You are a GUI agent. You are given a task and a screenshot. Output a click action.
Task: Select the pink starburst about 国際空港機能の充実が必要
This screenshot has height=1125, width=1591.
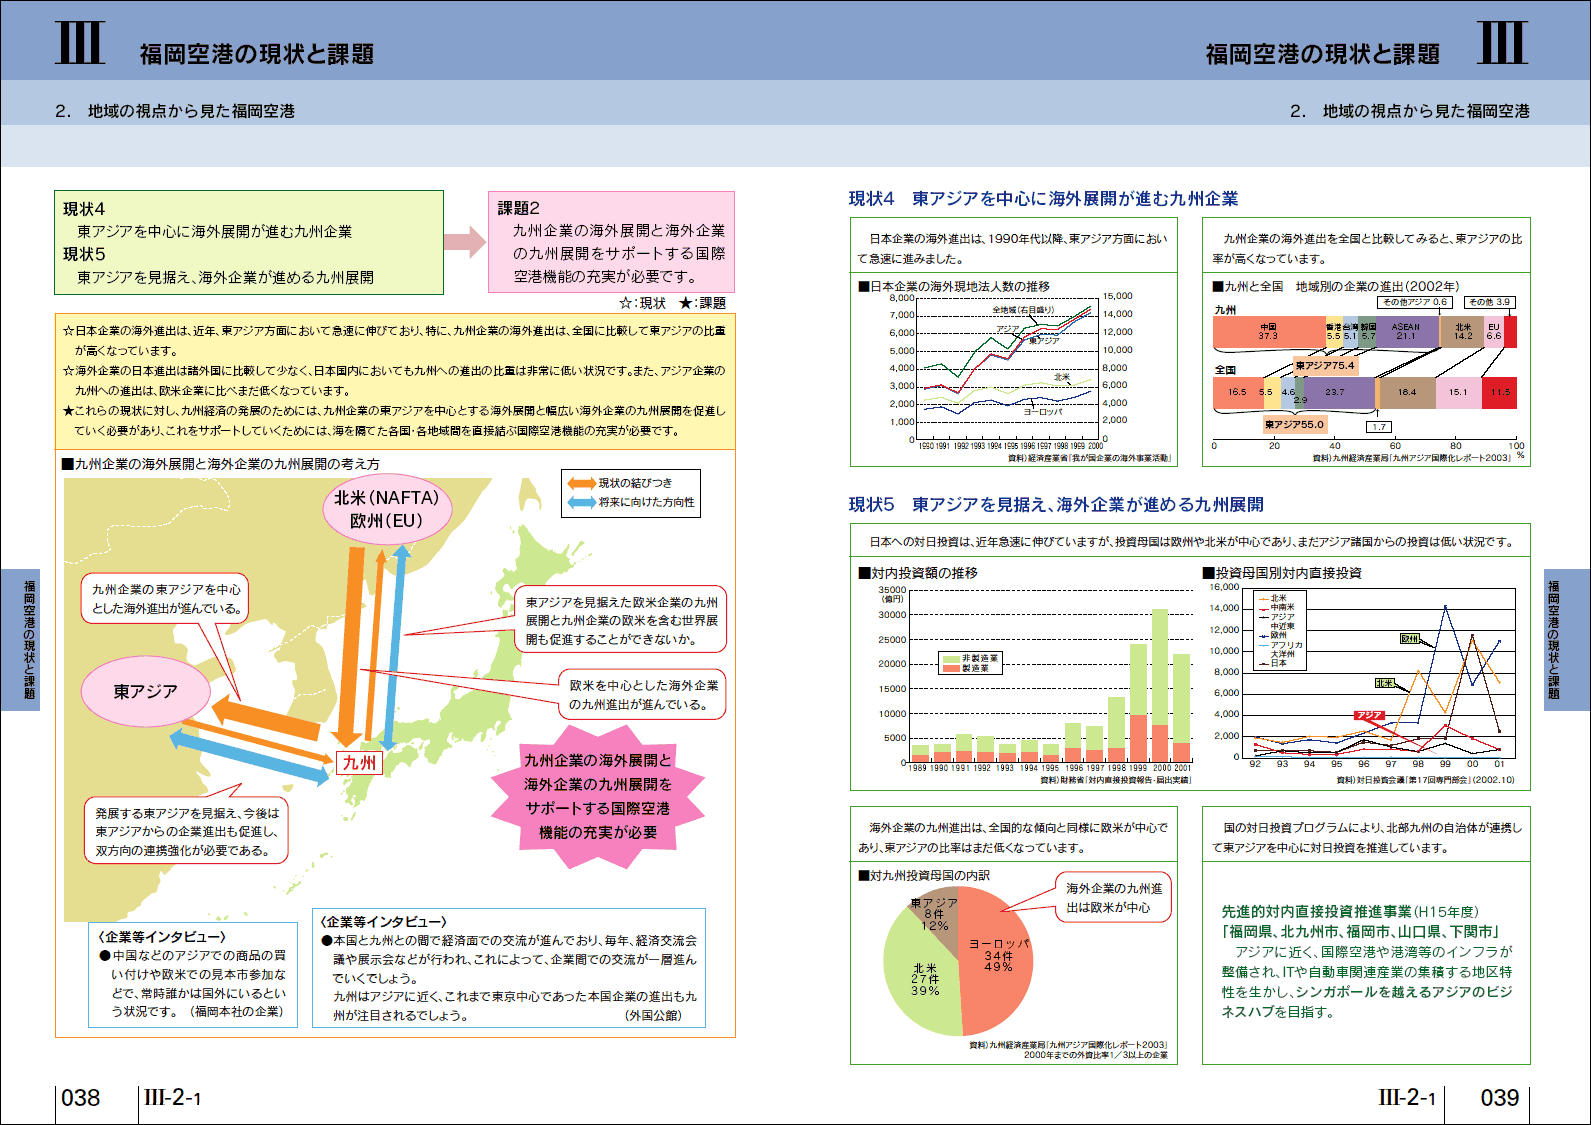pos(598,797)
